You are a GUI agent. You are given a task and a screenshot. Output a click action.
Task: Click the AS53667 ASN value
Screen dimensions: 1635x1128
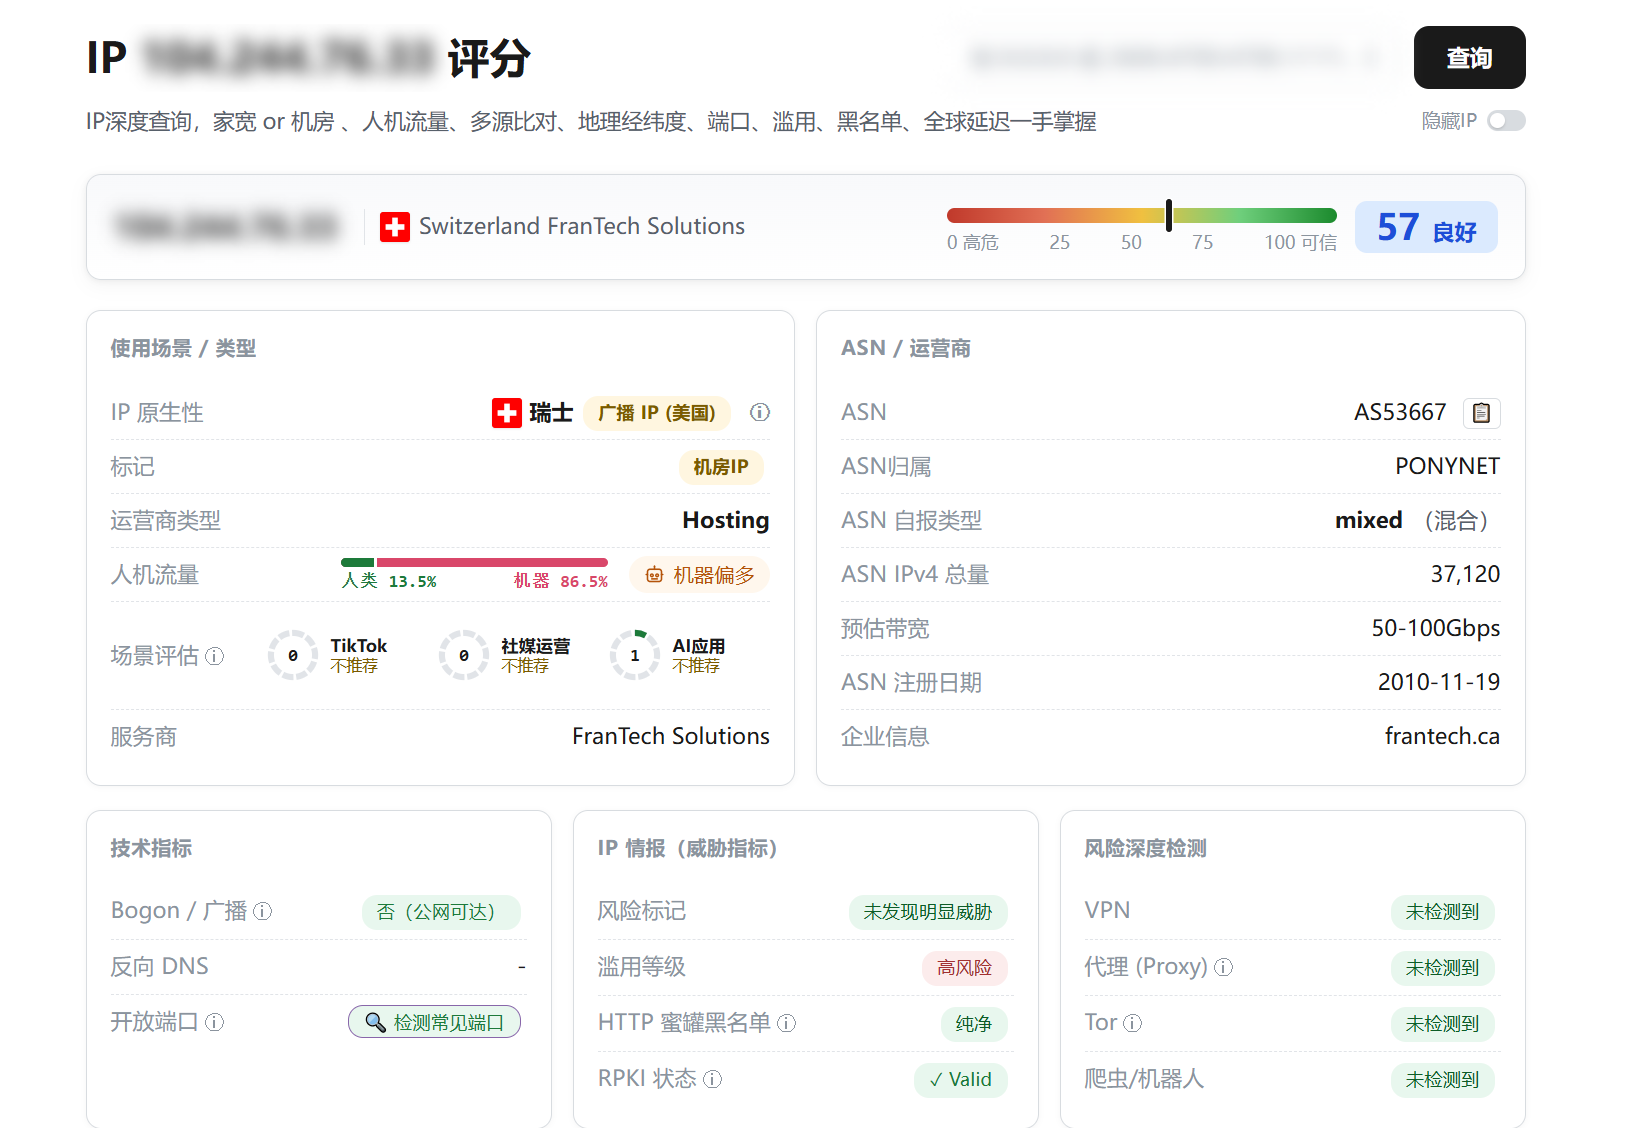coord(1400,412)
